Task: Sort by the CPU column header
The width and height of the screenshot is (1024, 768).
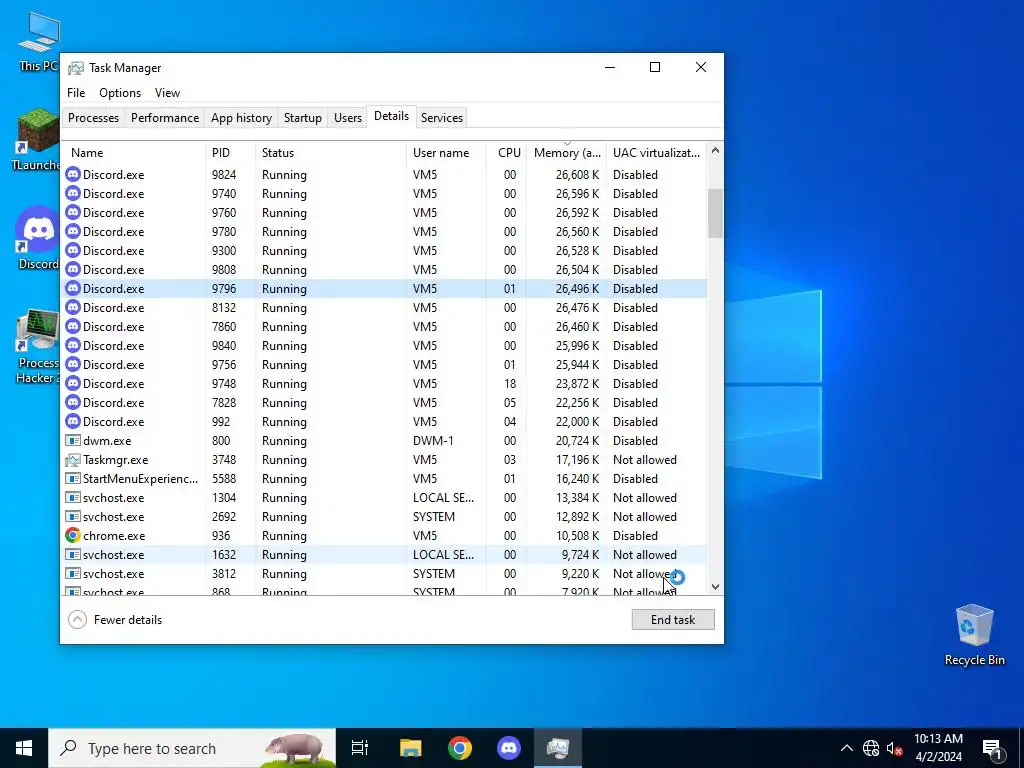Action: click(507, 153)
